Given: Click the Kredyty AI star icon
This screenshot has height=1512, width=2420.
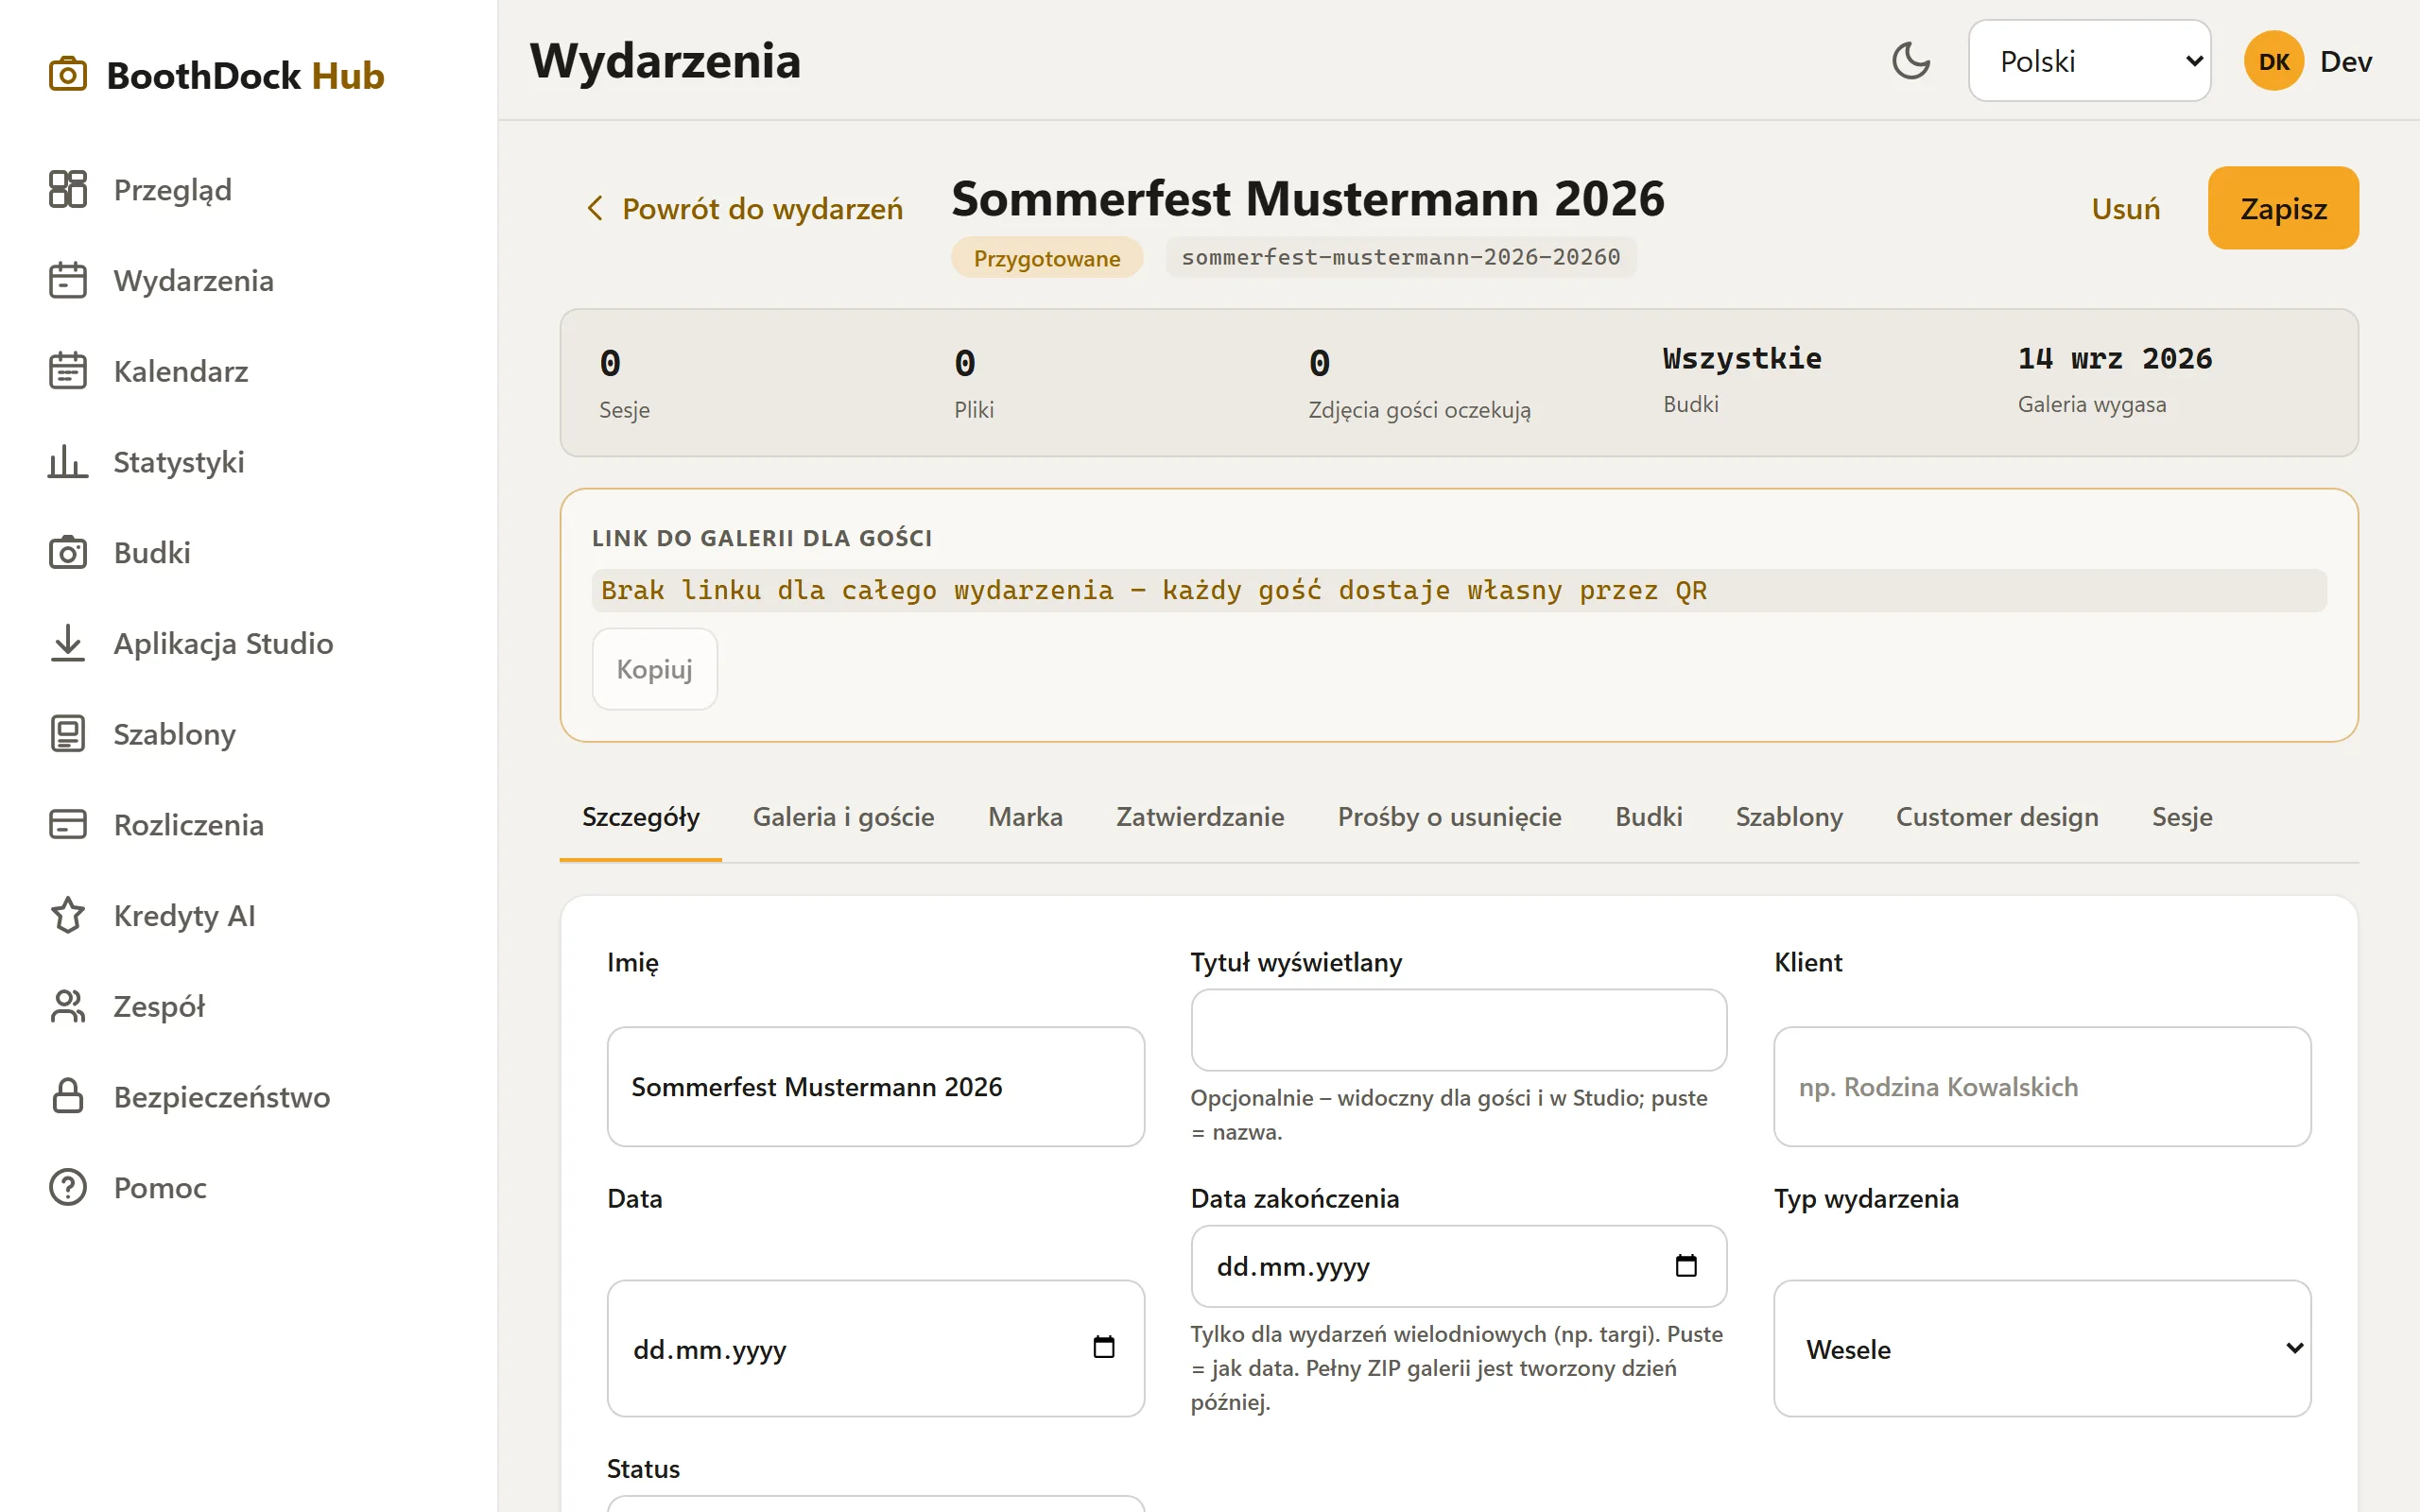Looking at the screenshot, I should 68,915.
